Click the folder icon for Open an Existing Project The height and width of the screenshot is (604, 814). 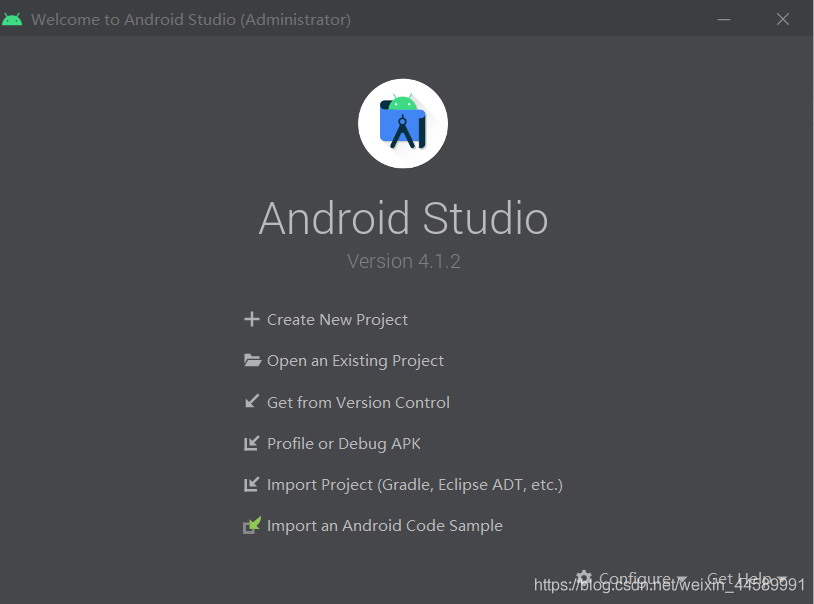[x=252, y=360]
